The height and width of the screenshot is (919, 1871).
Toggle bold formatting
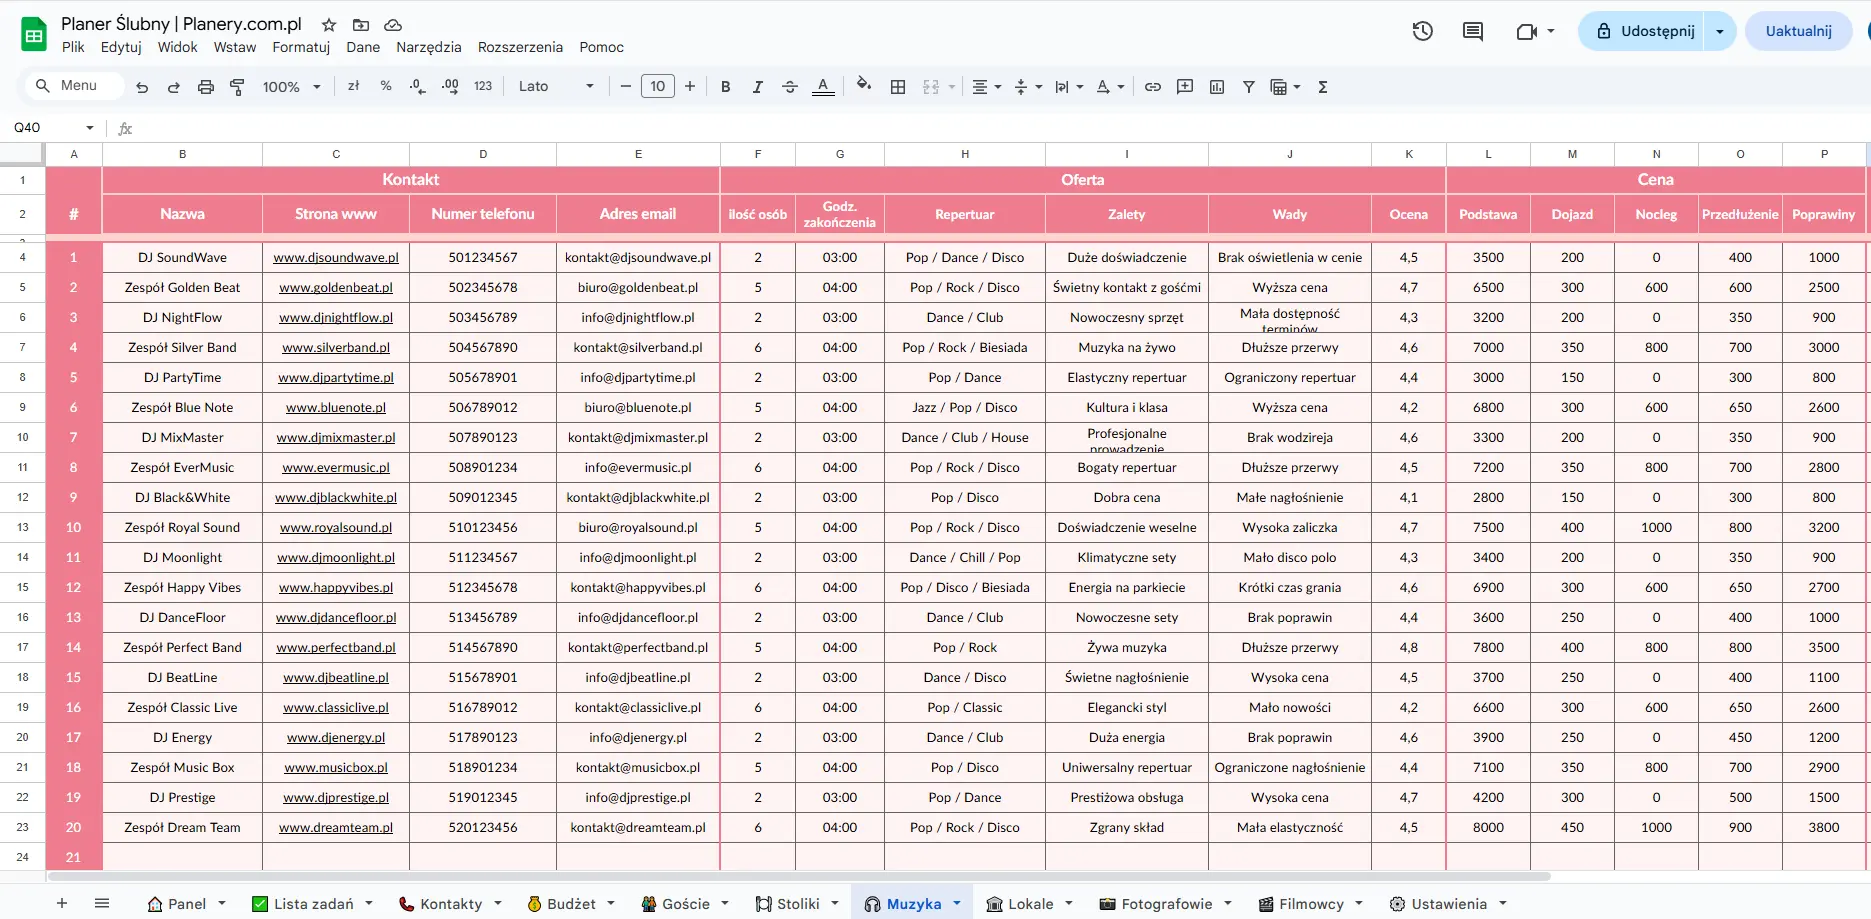726,87
